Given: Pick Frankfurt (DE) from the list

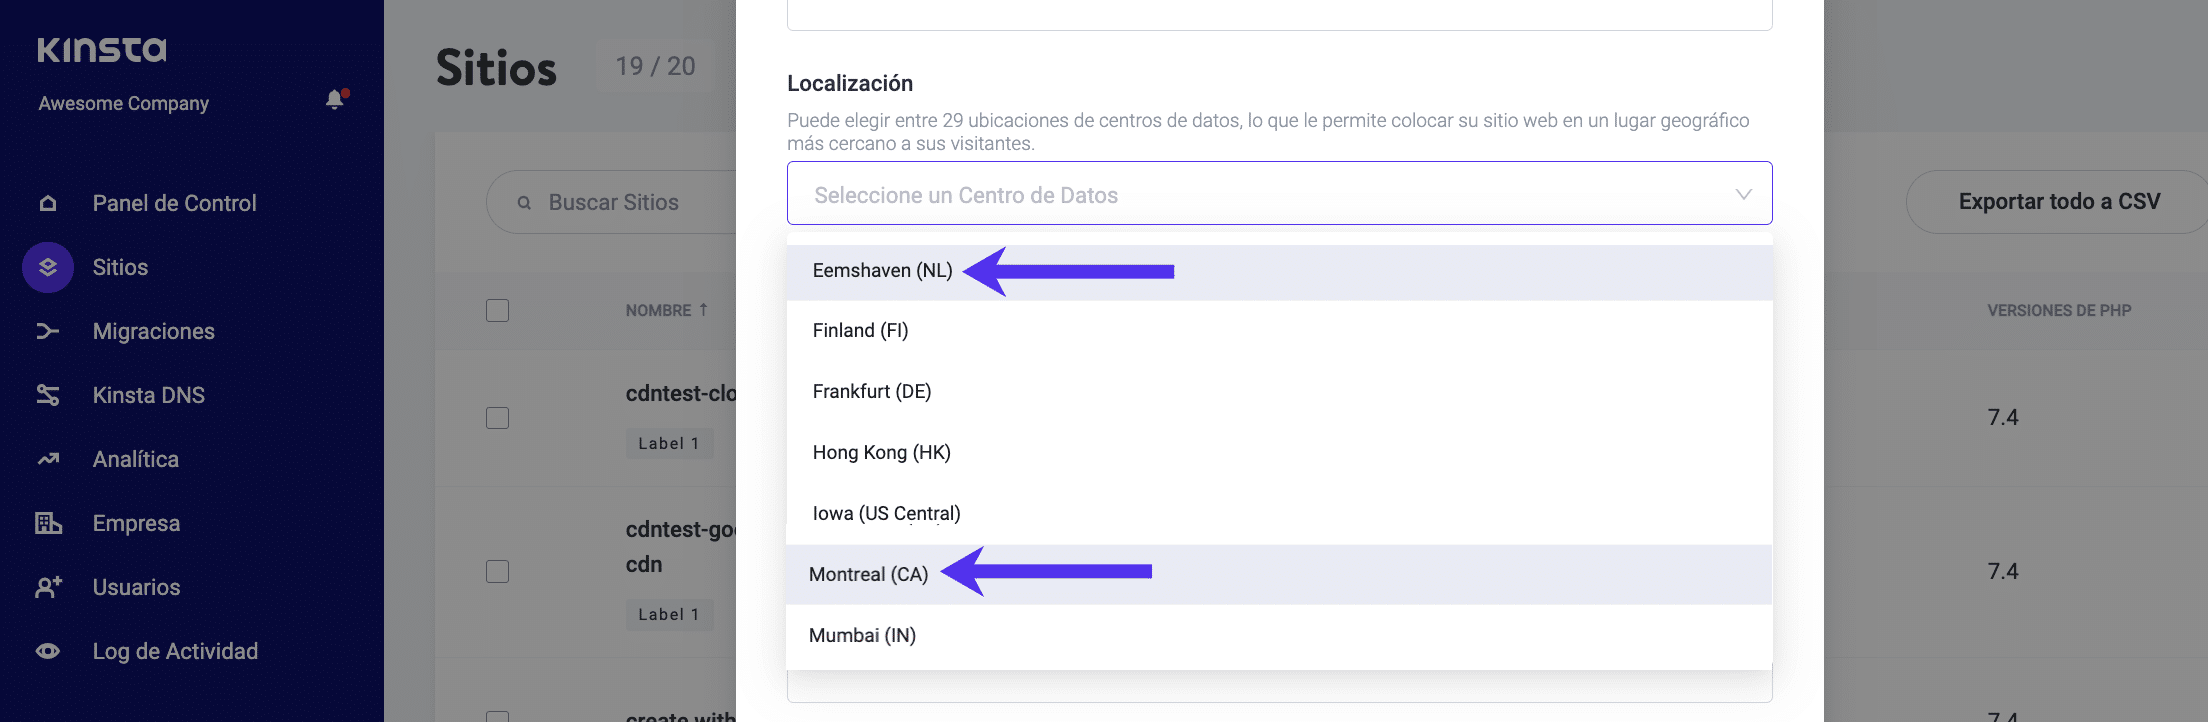Looking at the screenshot, I should pyautogui.click(x=872, y=392).
